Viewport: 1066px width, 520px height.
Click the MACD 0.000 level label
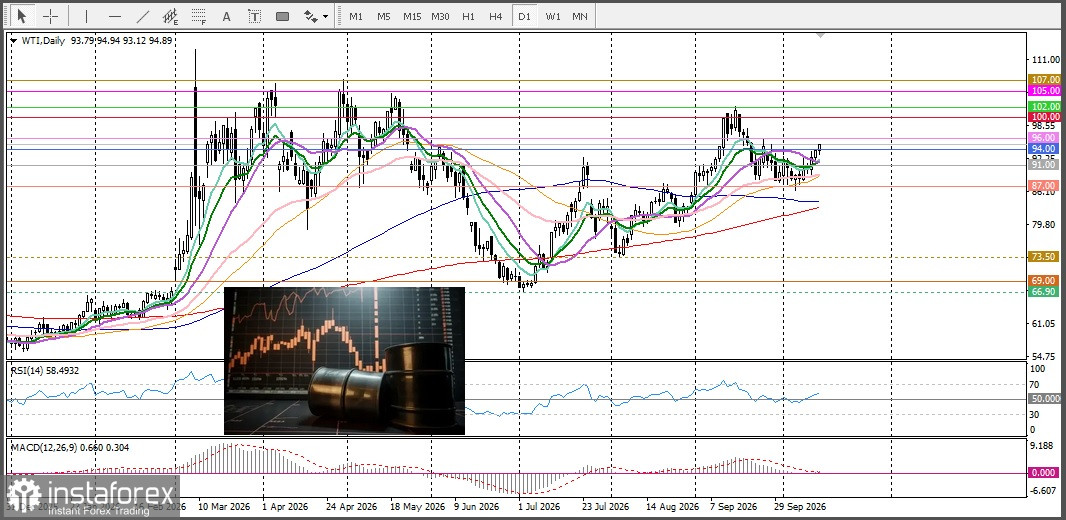(x=1045, y=473)
